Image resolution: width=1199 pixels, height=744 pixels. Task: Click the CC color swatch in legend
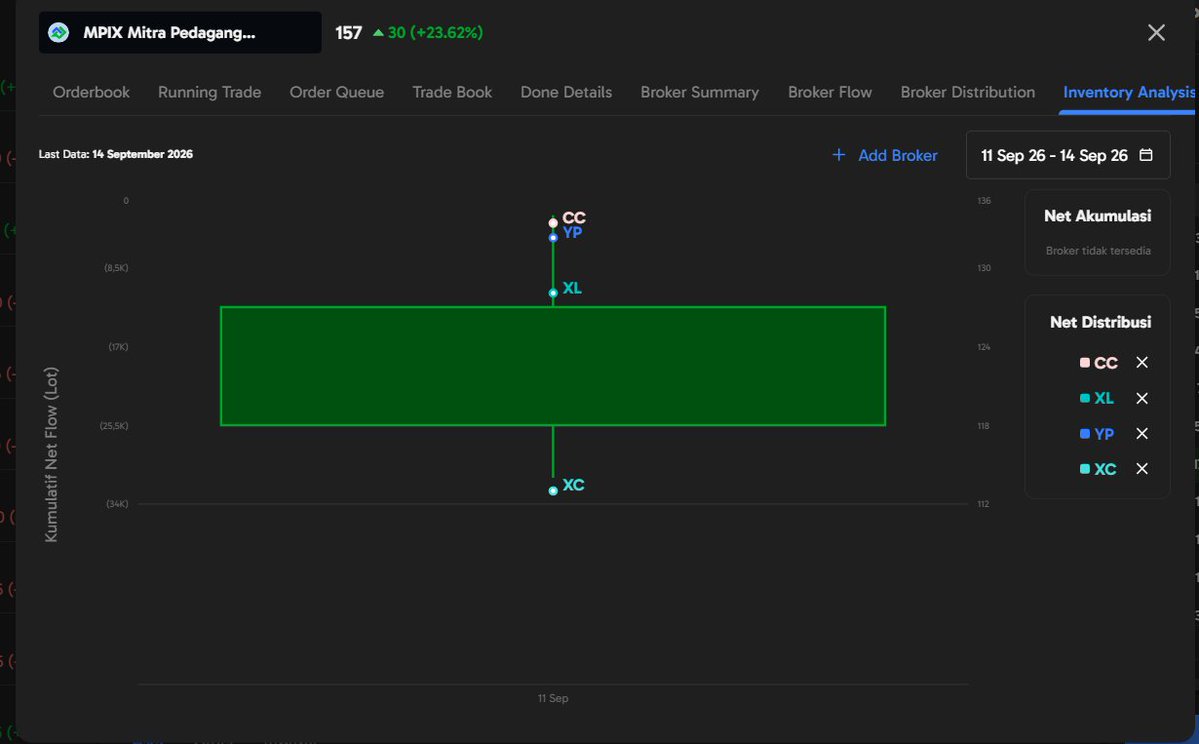[x=1084, y=362]
